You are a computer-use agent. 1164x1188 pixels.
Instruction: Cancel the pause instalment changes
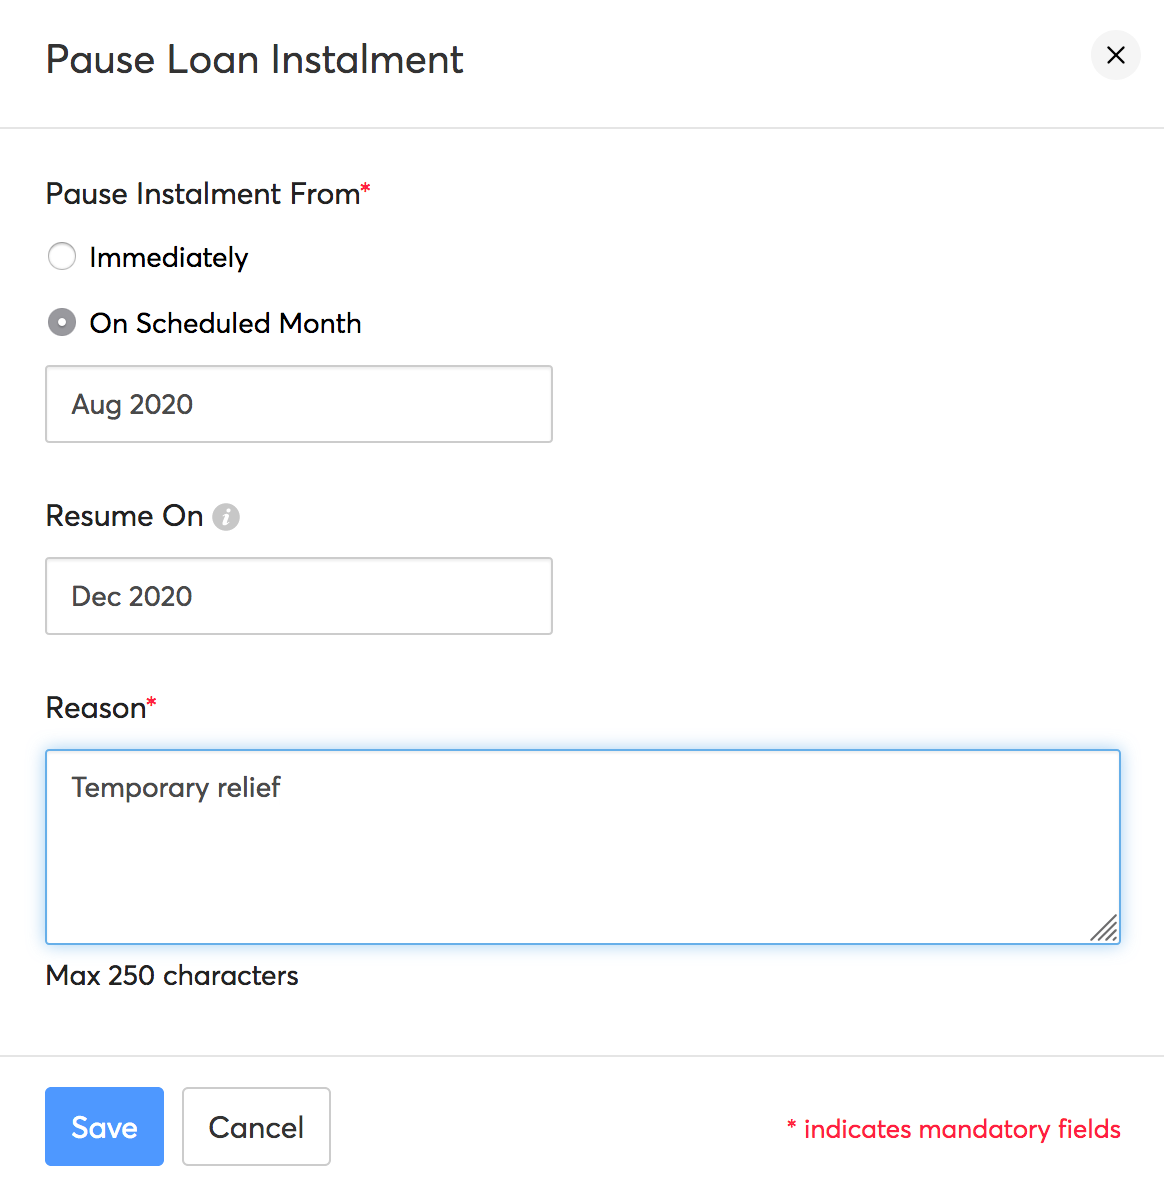click(x=256, y=1126)
